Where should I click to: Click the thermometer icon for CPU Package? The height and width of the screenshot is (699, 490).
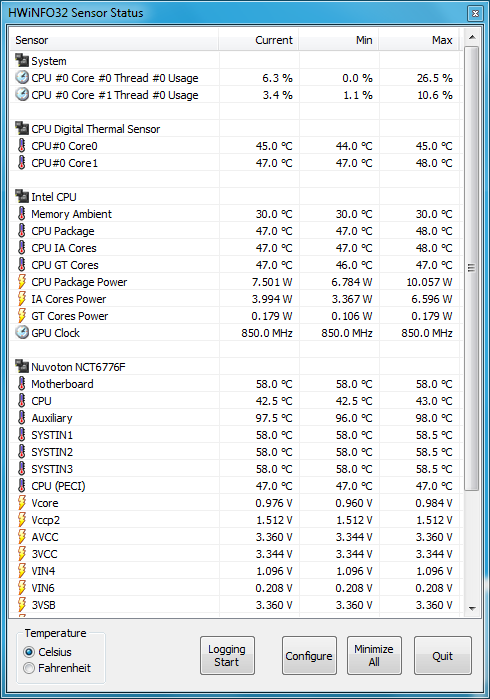21,230
